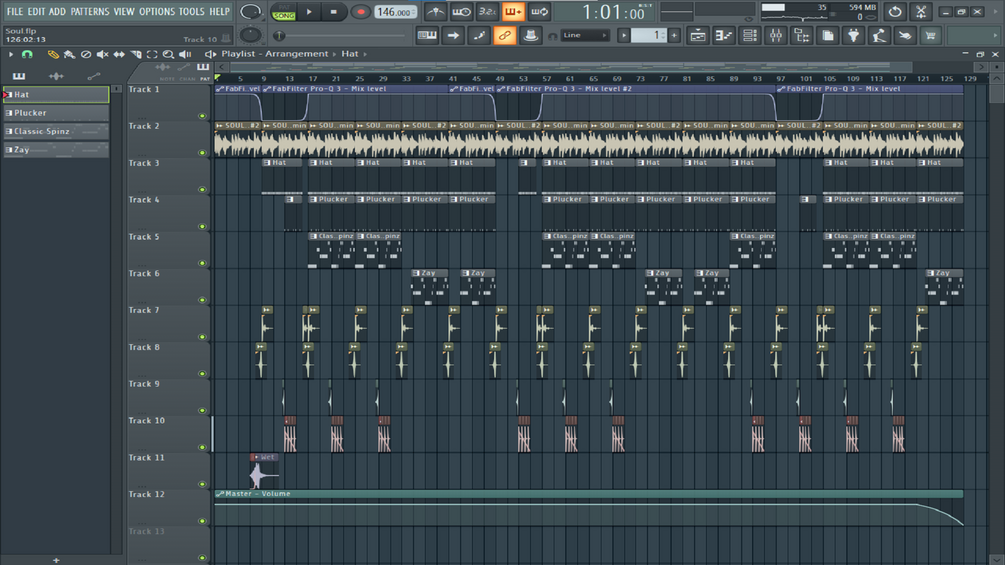Open the TOOLS menu

point(192,12)
